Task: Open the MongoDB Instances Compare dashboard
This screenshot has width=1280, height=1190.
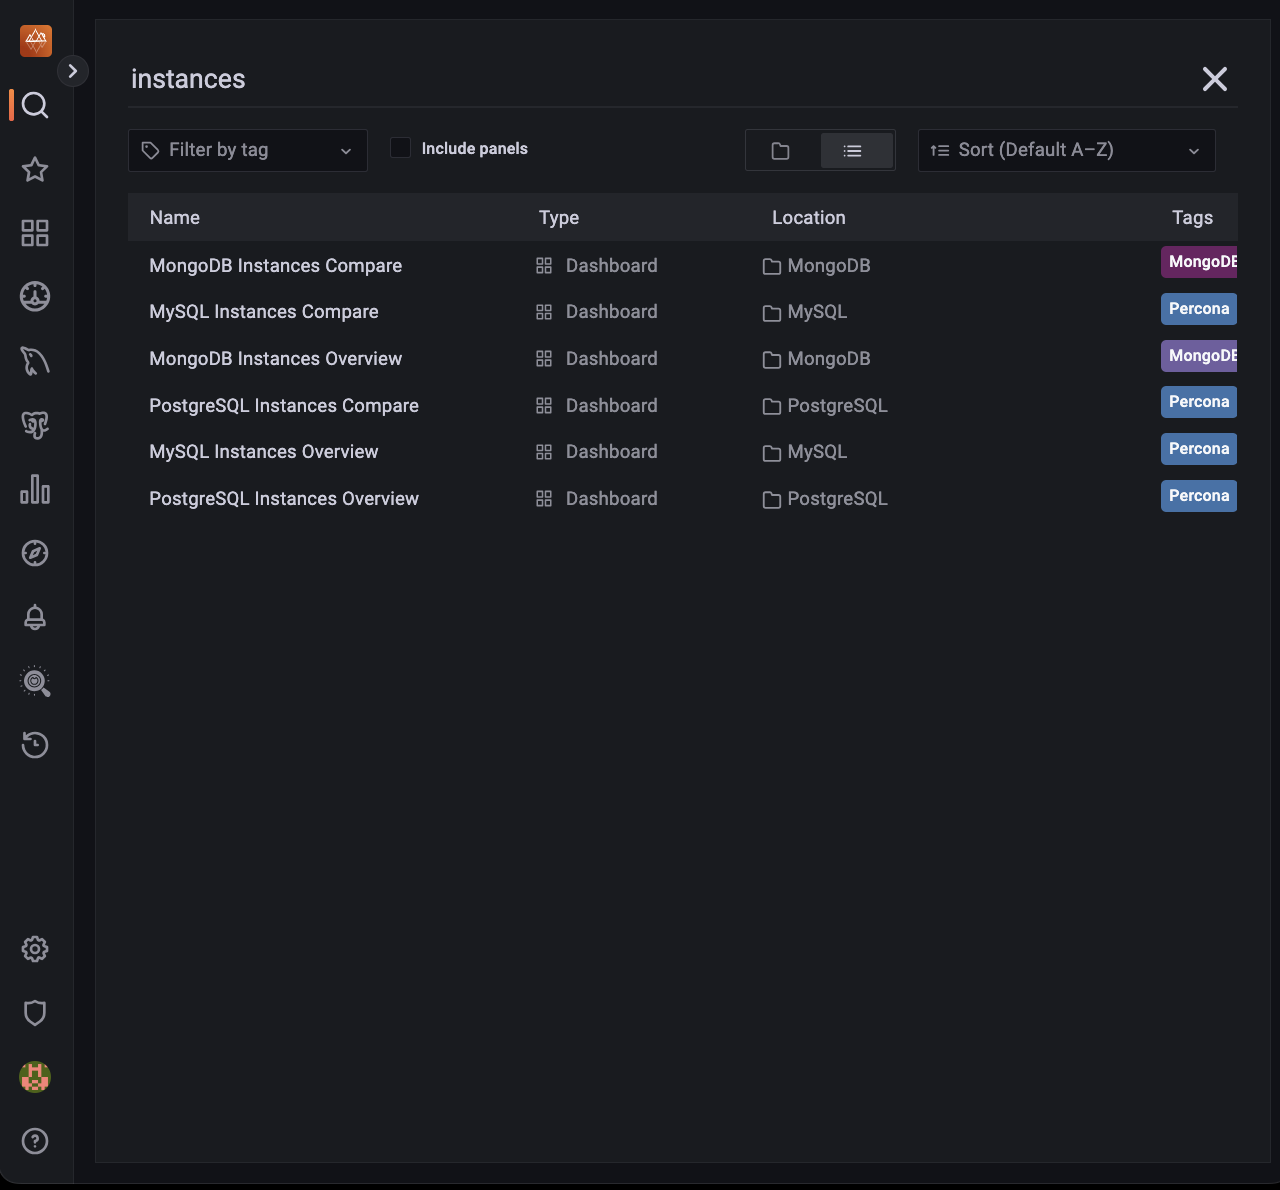Action: [x=275, y=265]
